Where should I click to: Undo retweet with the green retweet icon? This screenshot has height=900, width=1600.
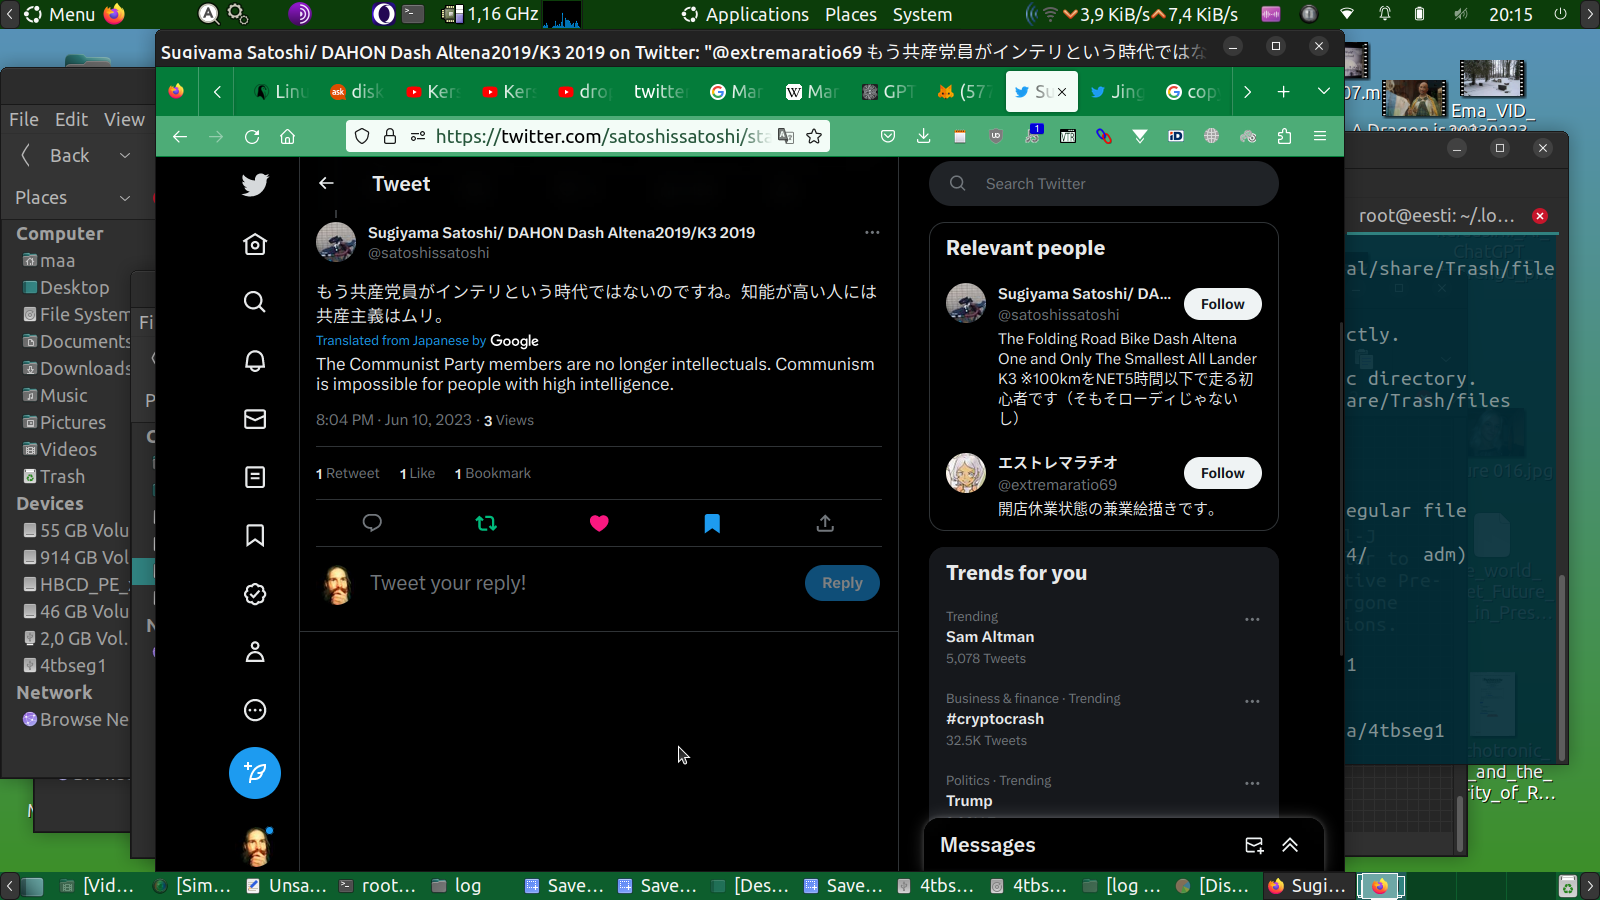tap(486, 523)
